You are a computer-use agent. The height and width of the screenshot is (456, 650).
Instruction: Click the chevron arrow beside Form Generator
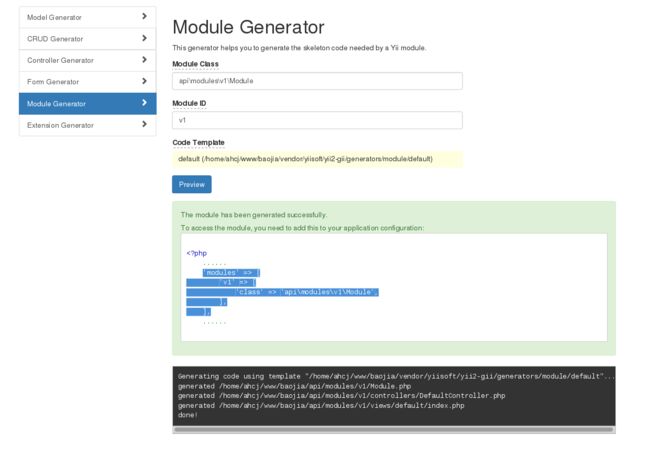[144, 81]
